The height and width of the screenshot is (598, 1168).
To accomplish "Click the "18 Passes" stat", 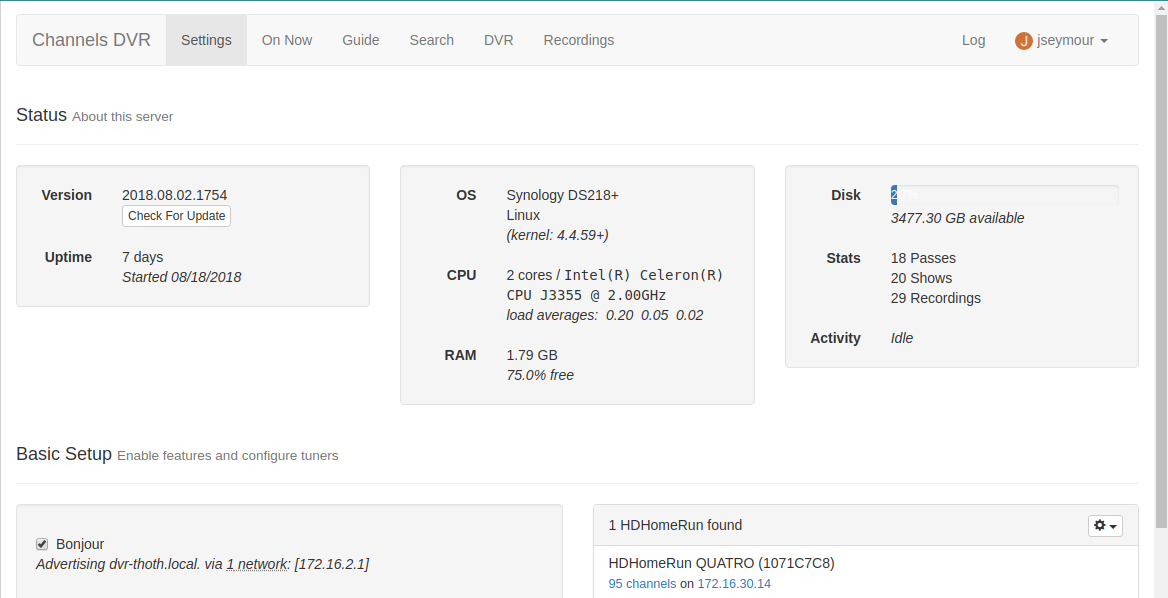I will (923, 258).
